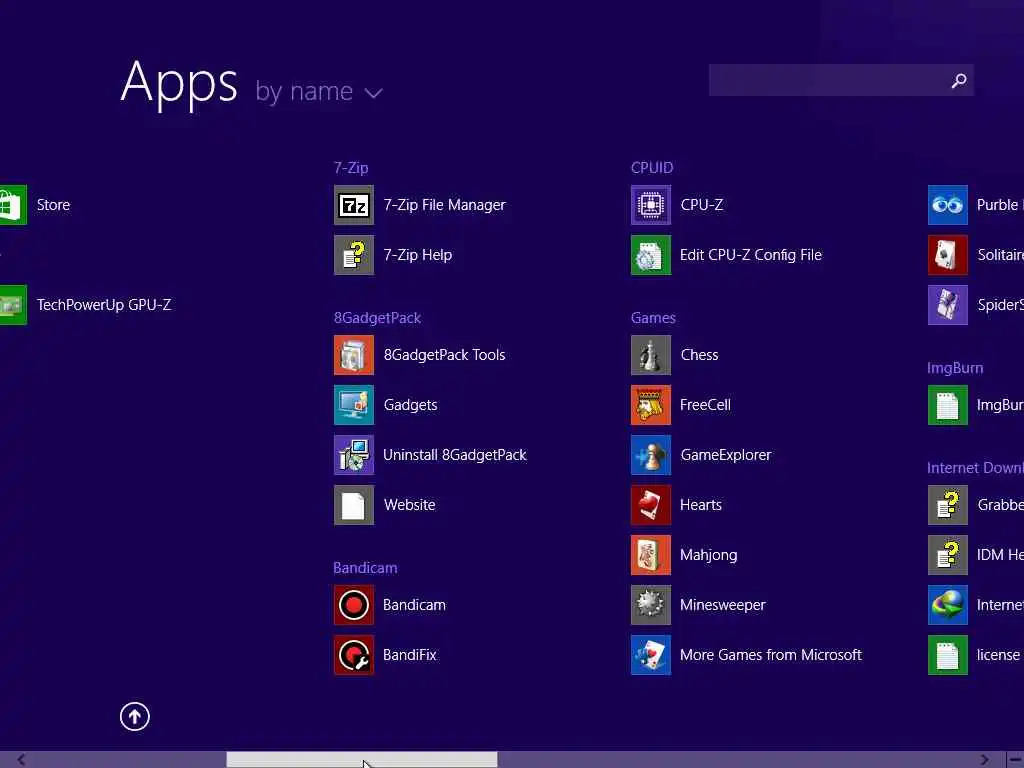Launch Solitaire card icon
The height and width of the screenshot is (768, 1024).
(x=948, y=255)
